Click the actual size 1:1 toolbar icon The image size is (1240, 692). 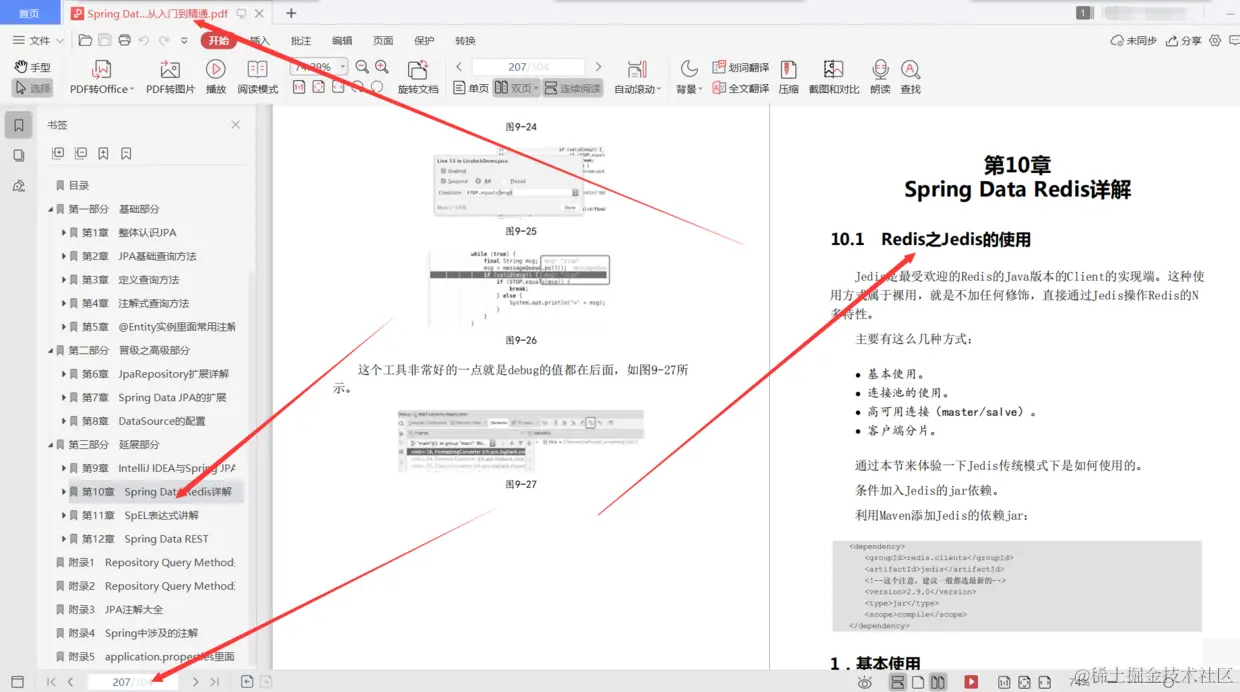298,88
